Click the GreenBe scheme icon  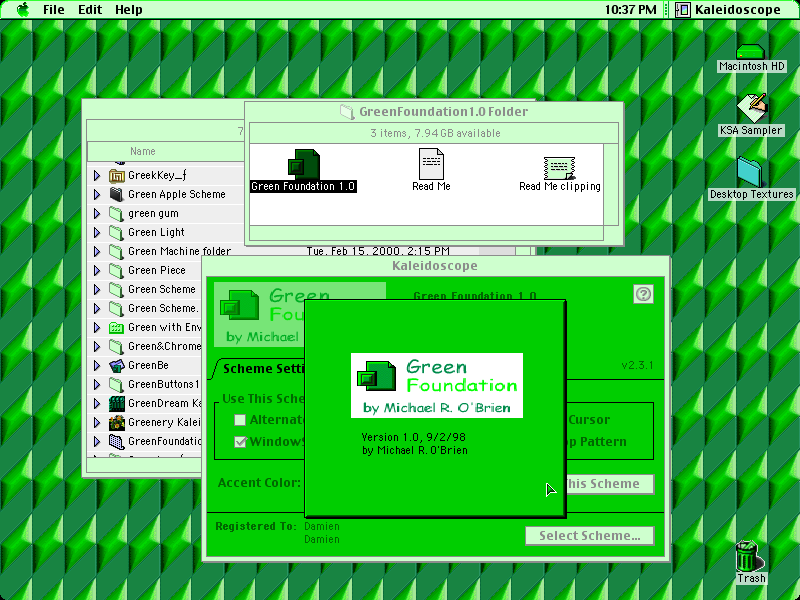tap(117, 365)
